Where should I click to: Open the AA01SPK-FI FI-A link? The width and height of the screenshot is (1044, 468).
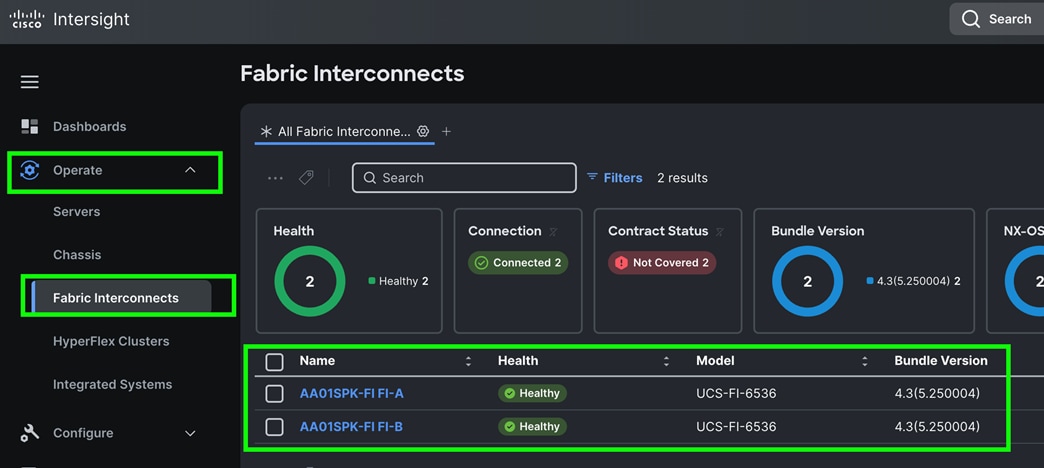click(352, 393)
